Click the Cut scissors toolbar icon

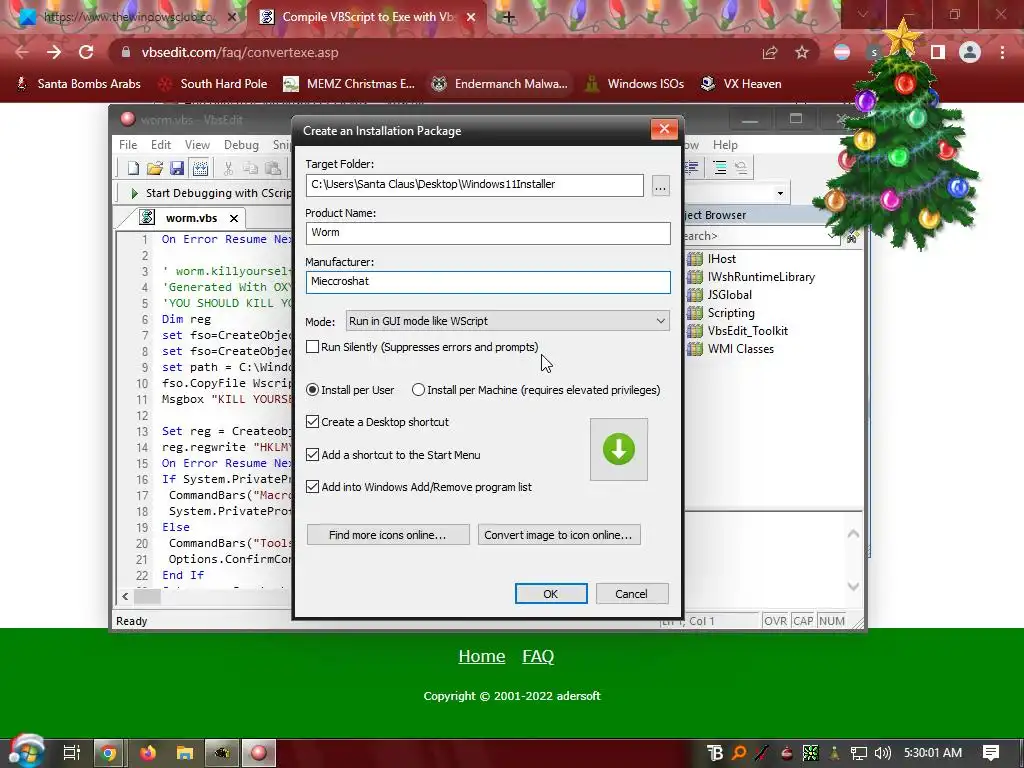(228, 168)
